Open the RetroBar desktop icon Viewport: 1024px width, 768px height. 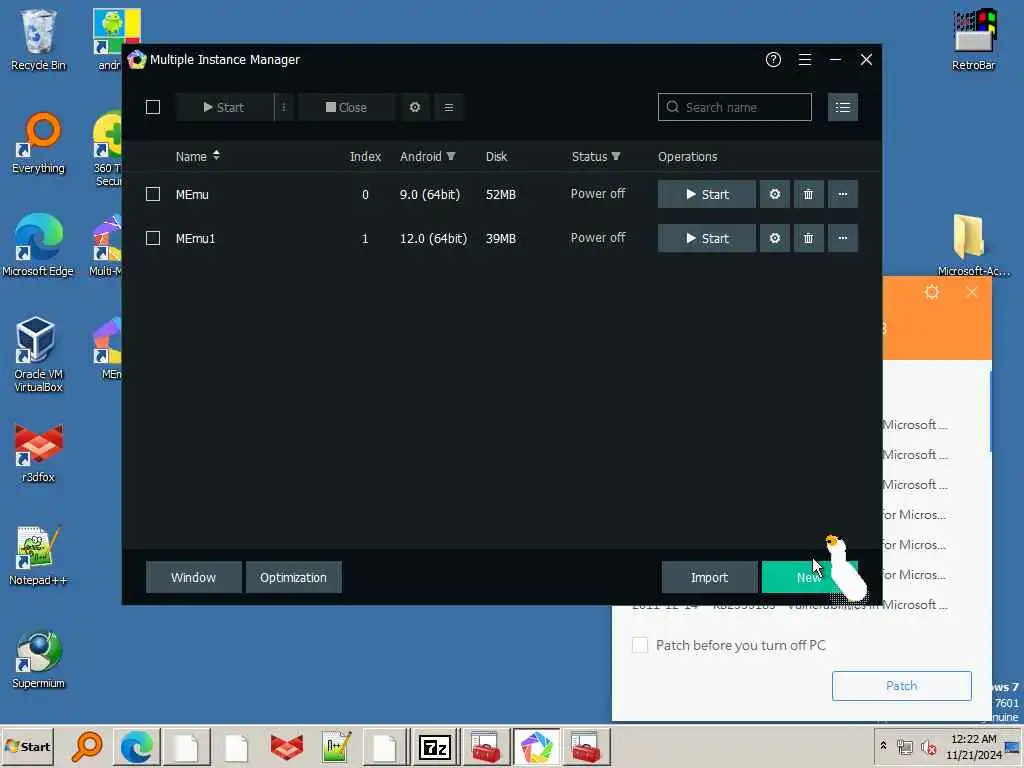974,40
